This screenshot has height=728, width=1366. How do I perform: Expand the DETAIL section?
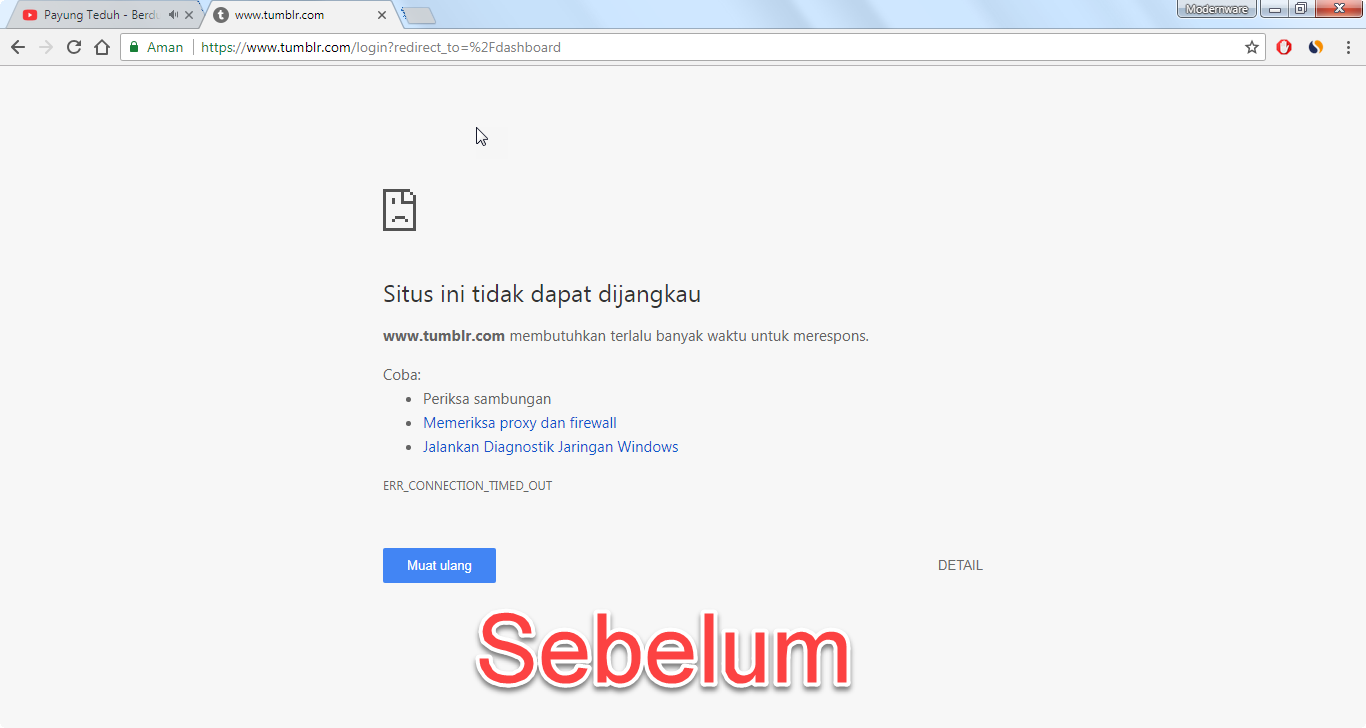[x=960, y=565]
